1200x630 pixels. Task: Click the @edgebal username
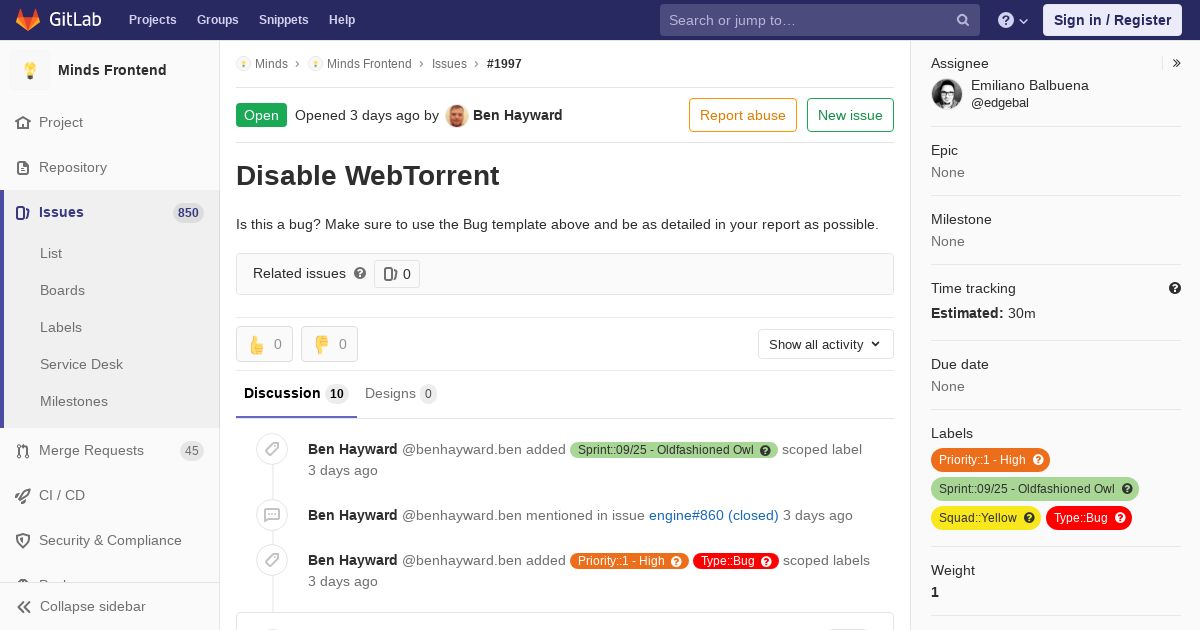tap(1000, 103)
